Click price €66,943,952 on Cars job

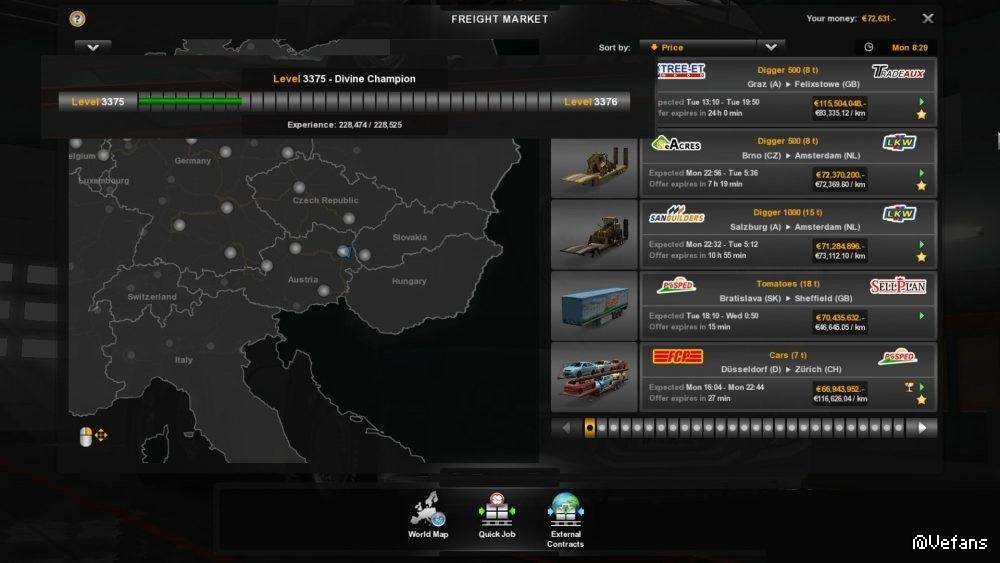point(840,388)
